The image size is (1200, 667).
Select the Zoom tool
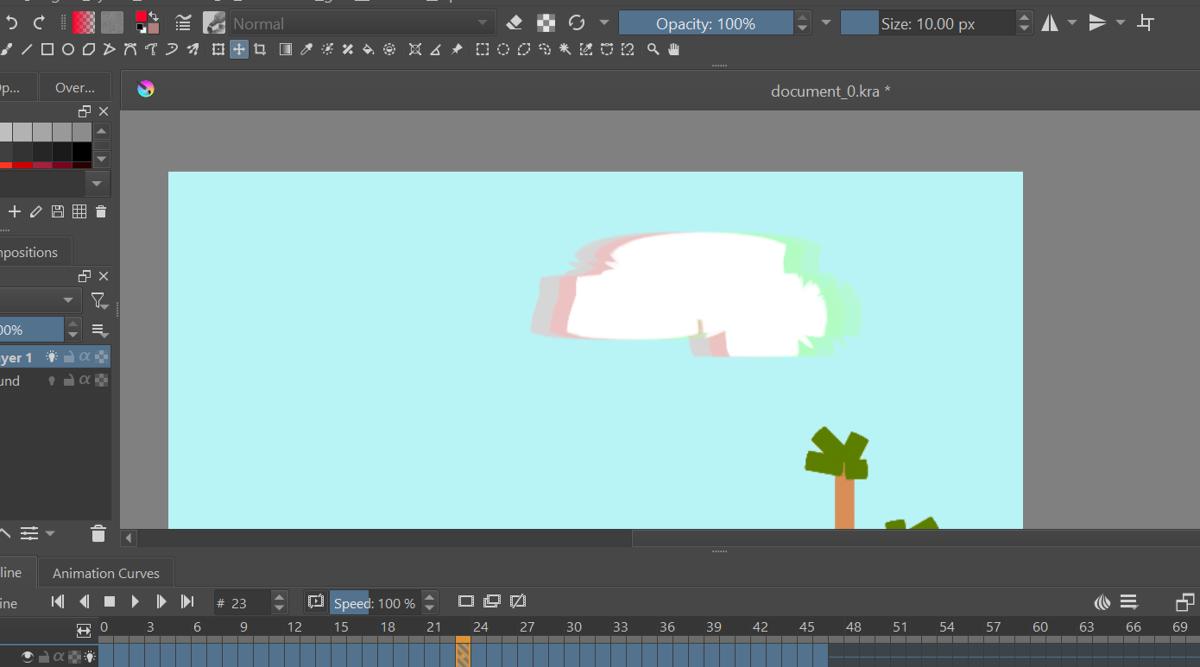tap(652, 47)
